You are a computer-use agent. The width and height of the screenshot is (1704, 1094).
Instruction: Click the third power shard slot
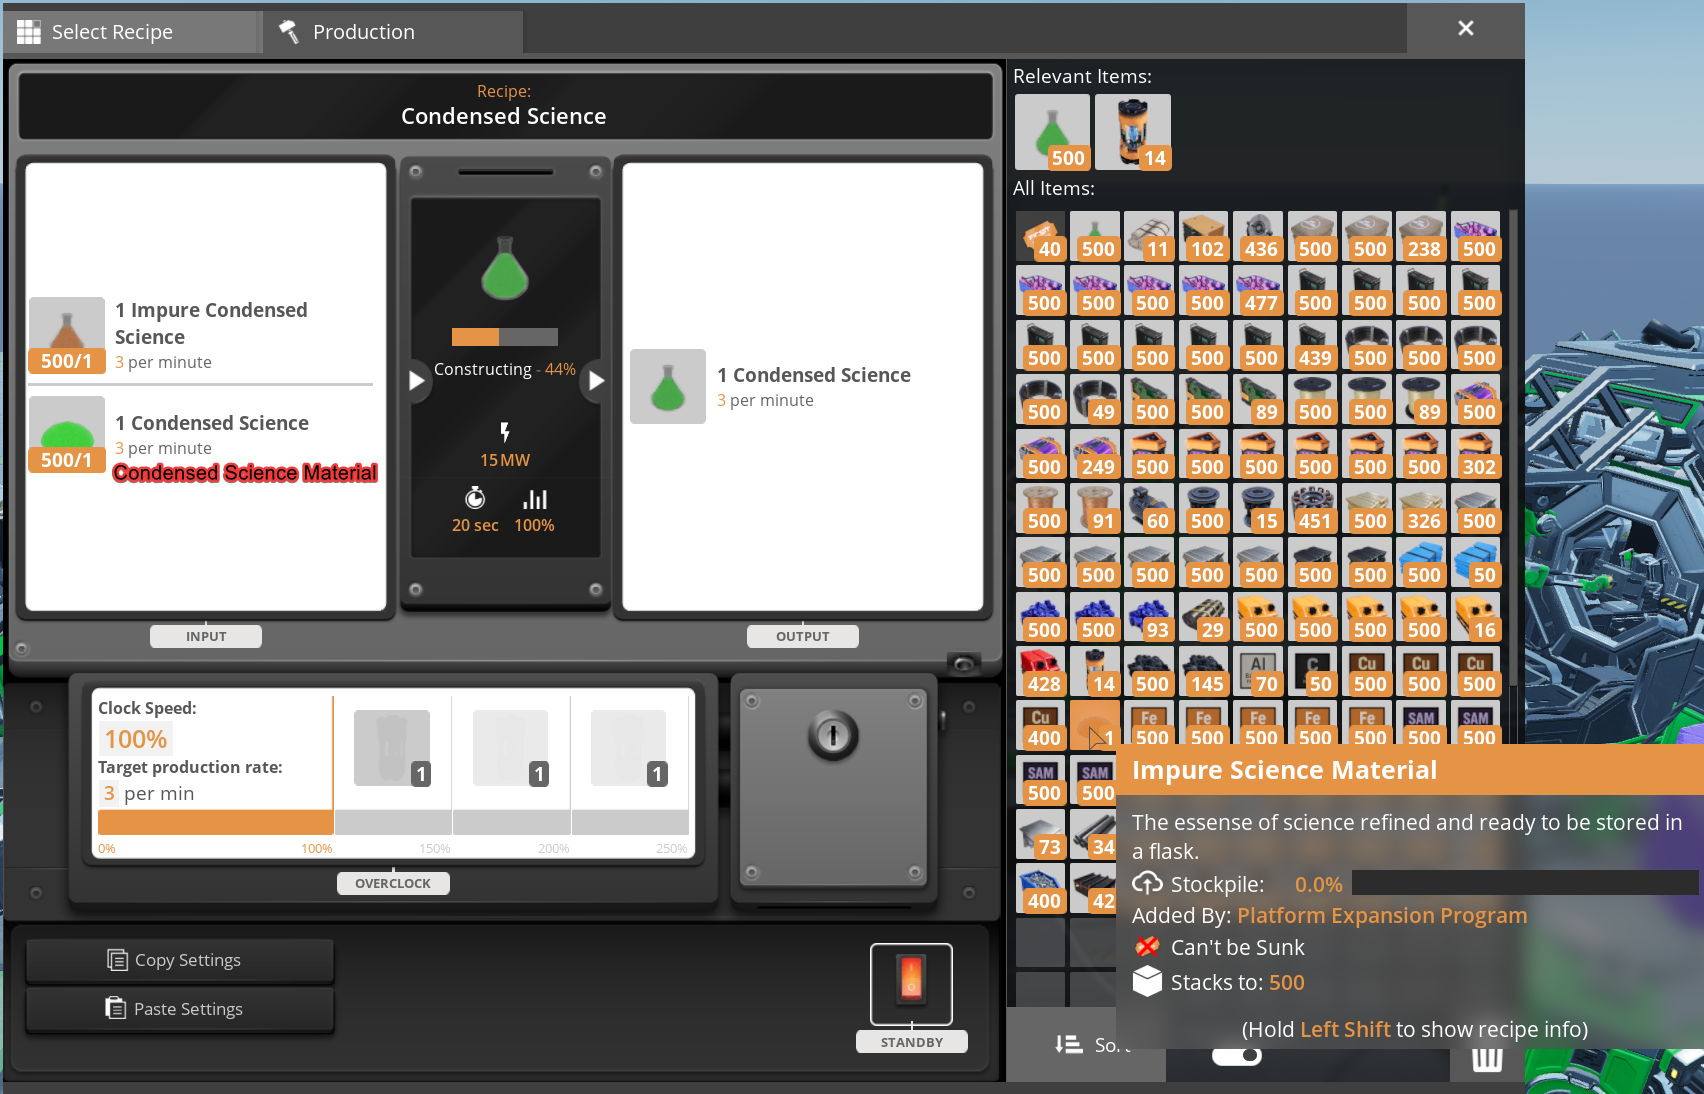coord(628,748)
